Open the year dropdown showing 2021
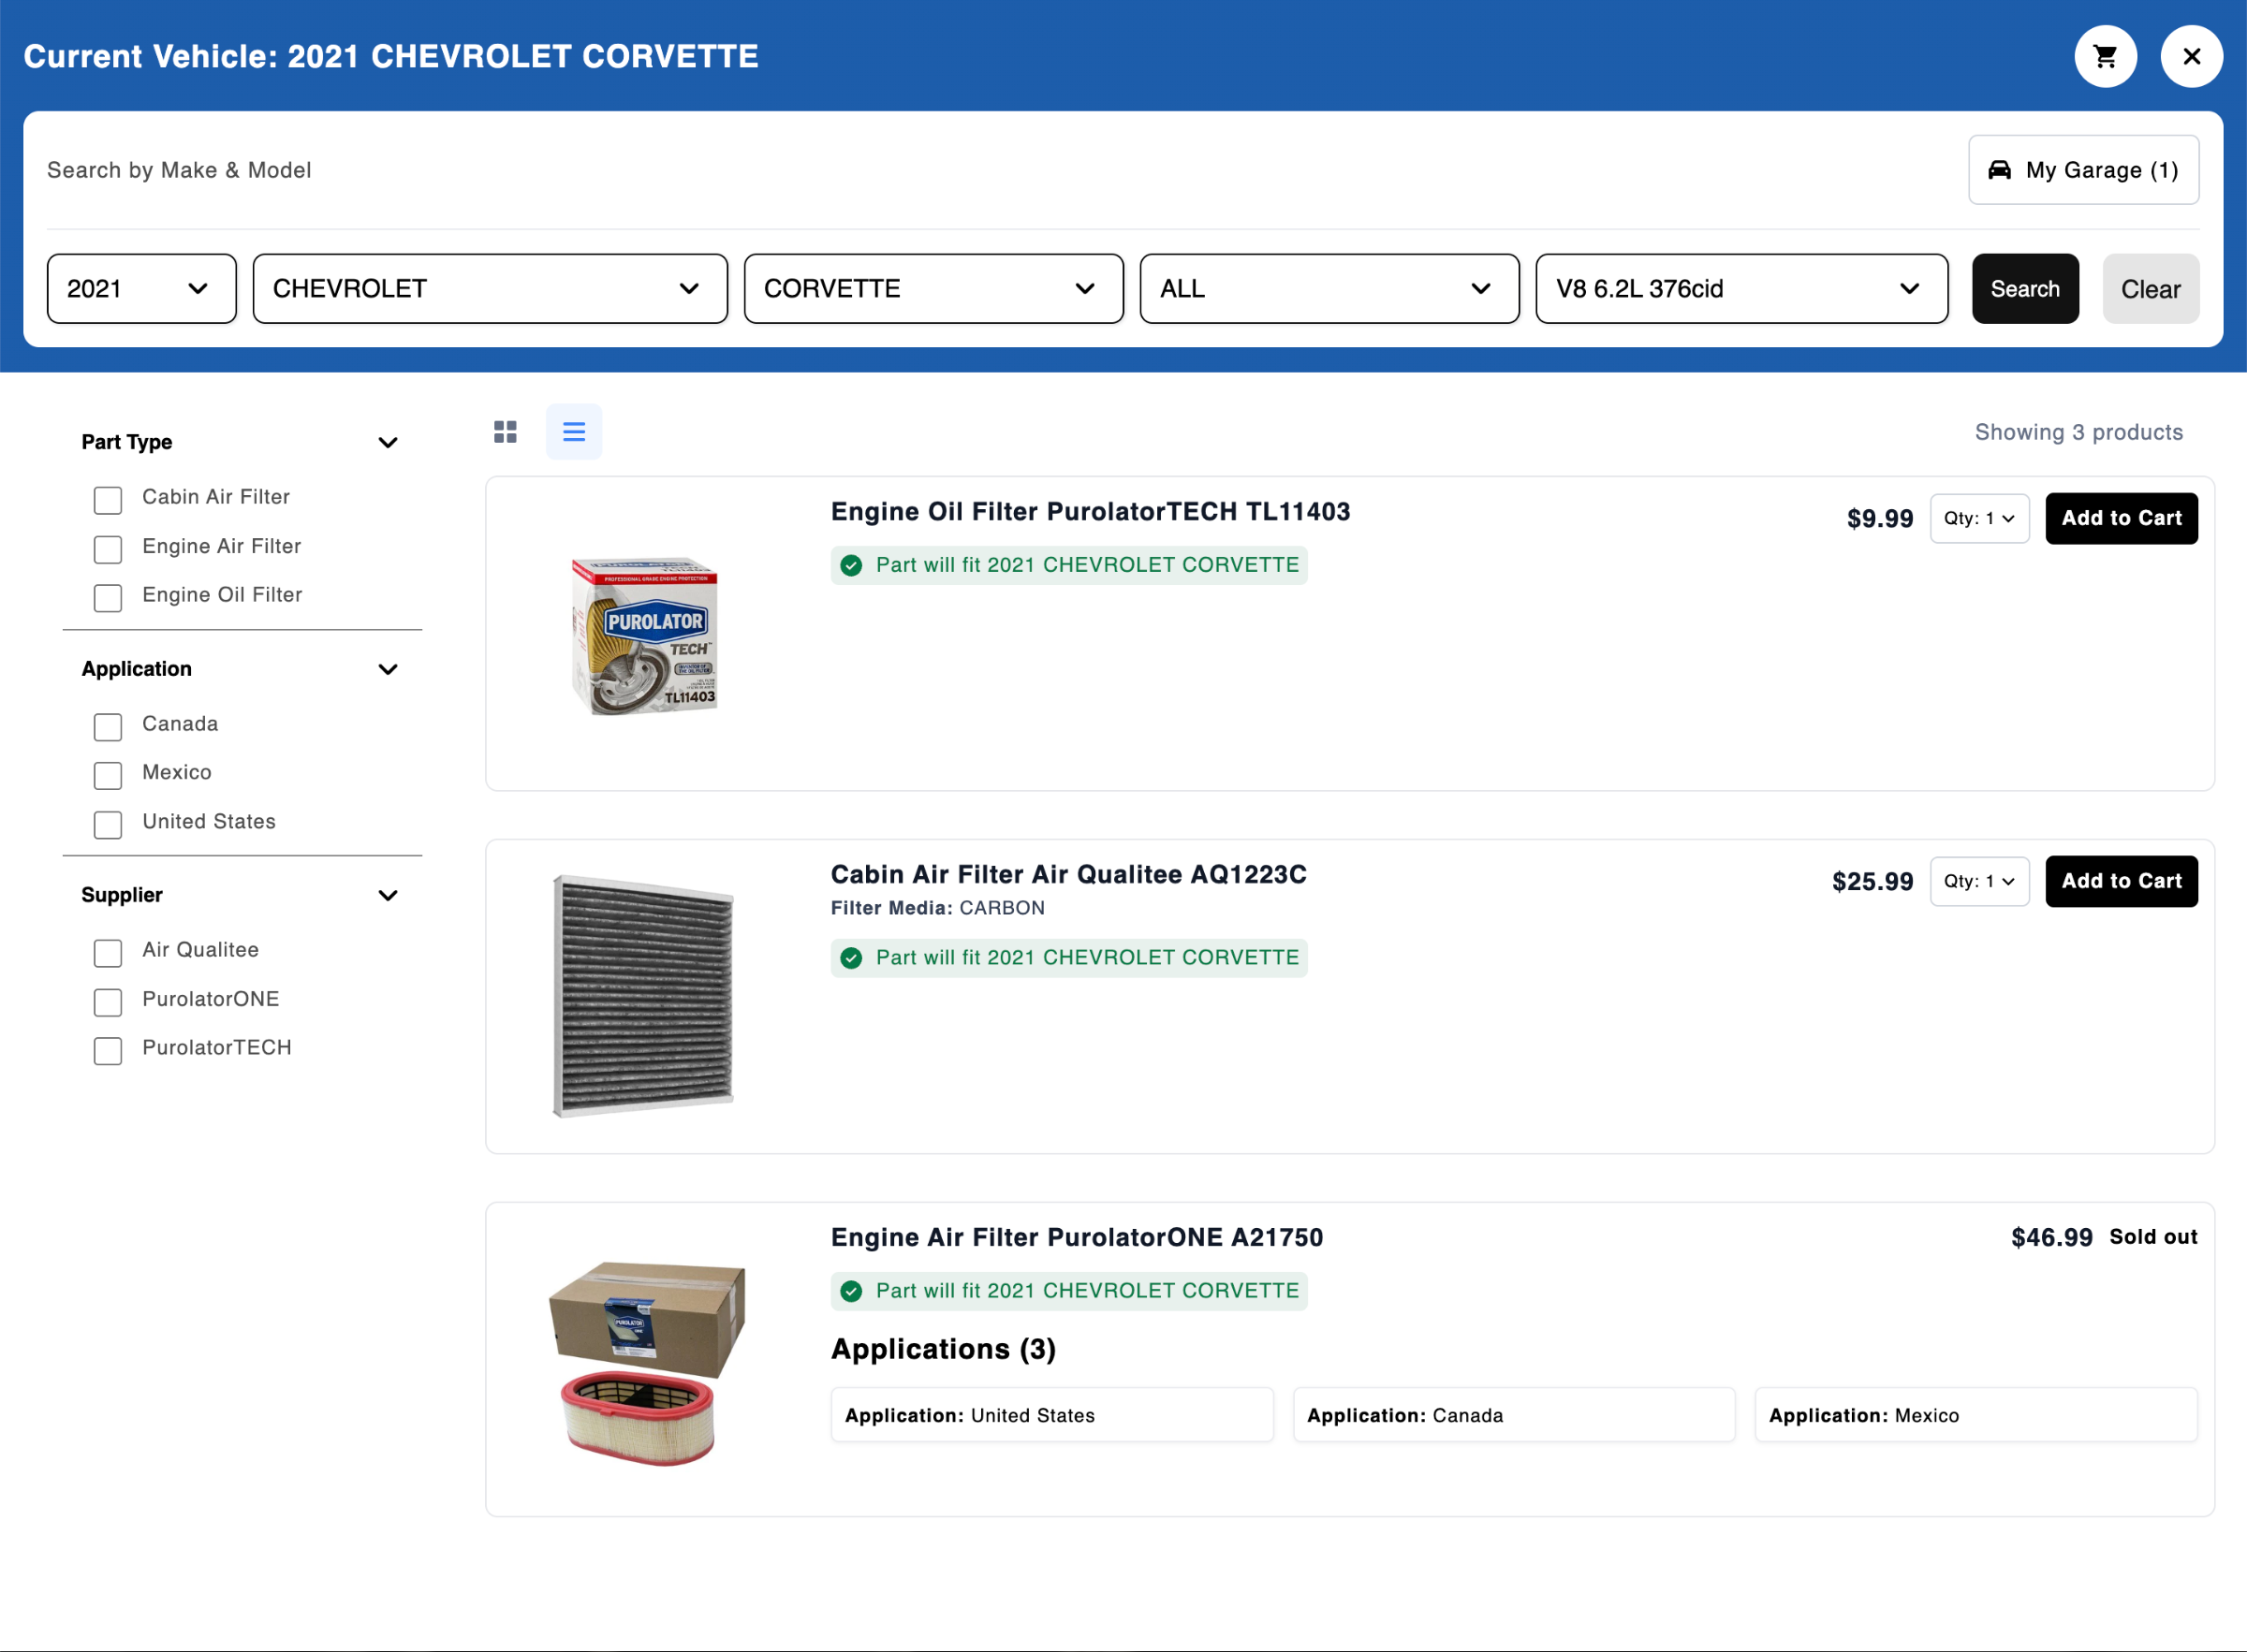 click(142, 289)
